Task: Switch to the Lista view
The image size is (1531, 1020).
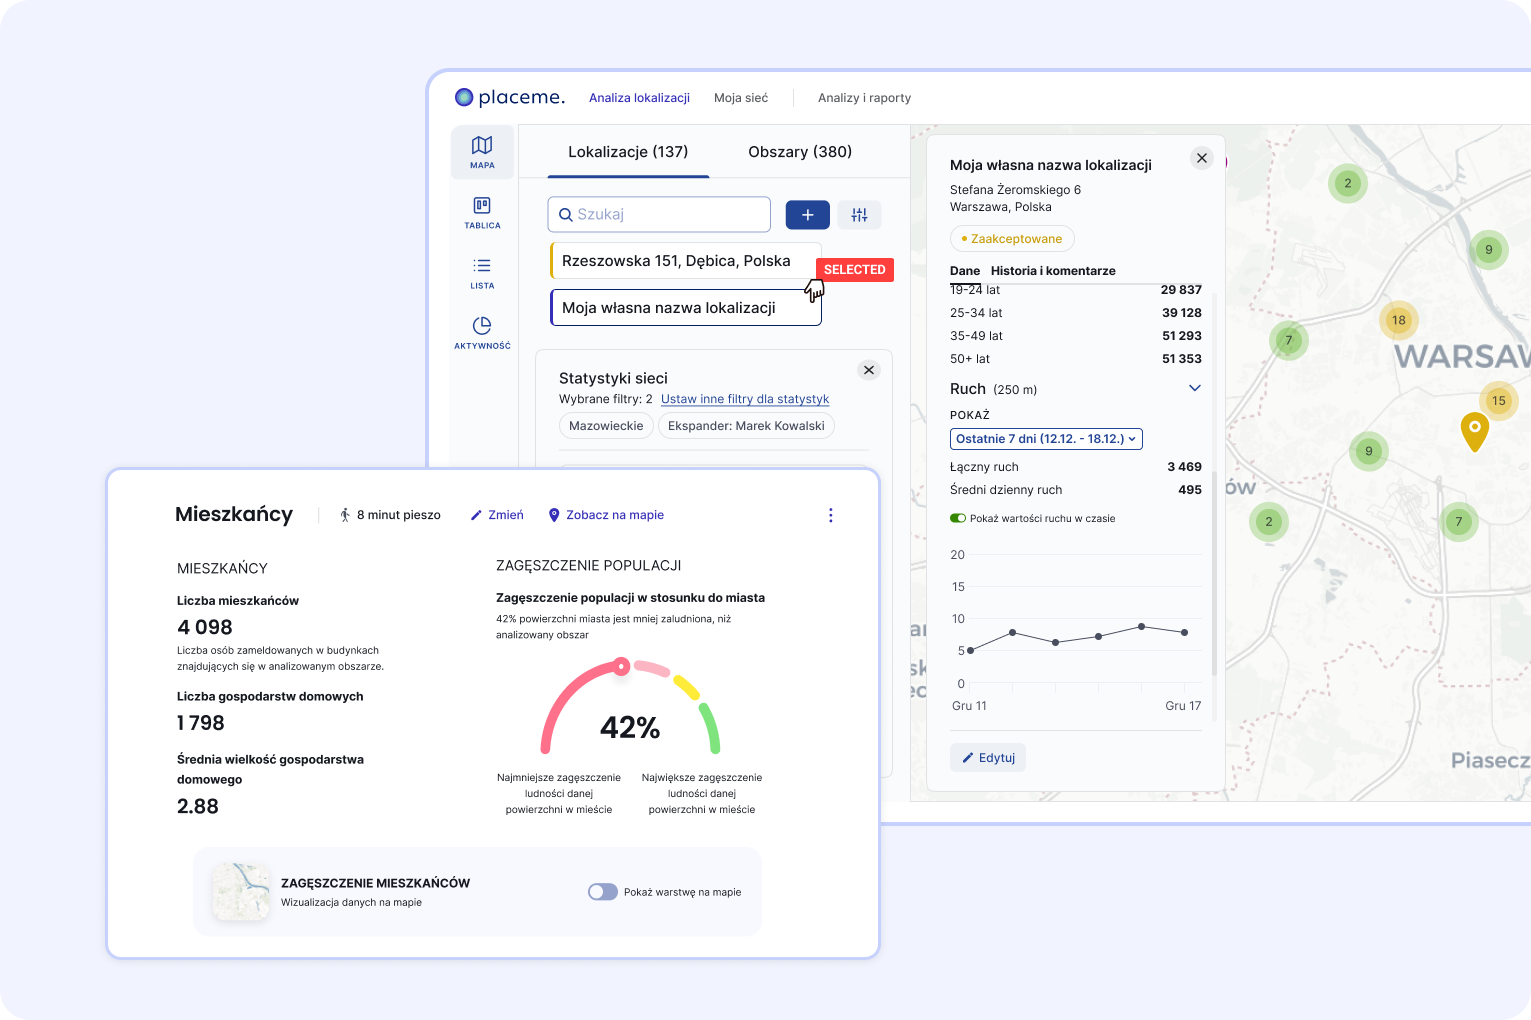Action: 482,272
